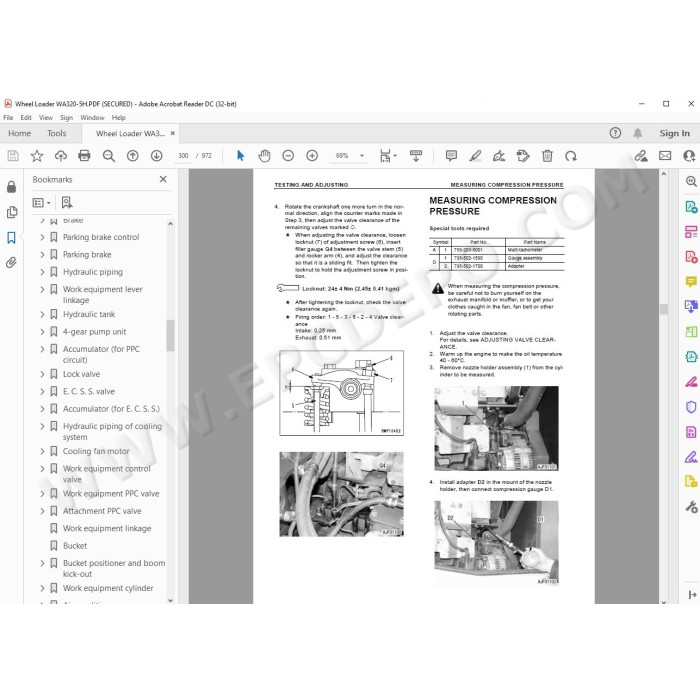
Task: Expand the Parking brake control bookmark
Action: (42, 237)
